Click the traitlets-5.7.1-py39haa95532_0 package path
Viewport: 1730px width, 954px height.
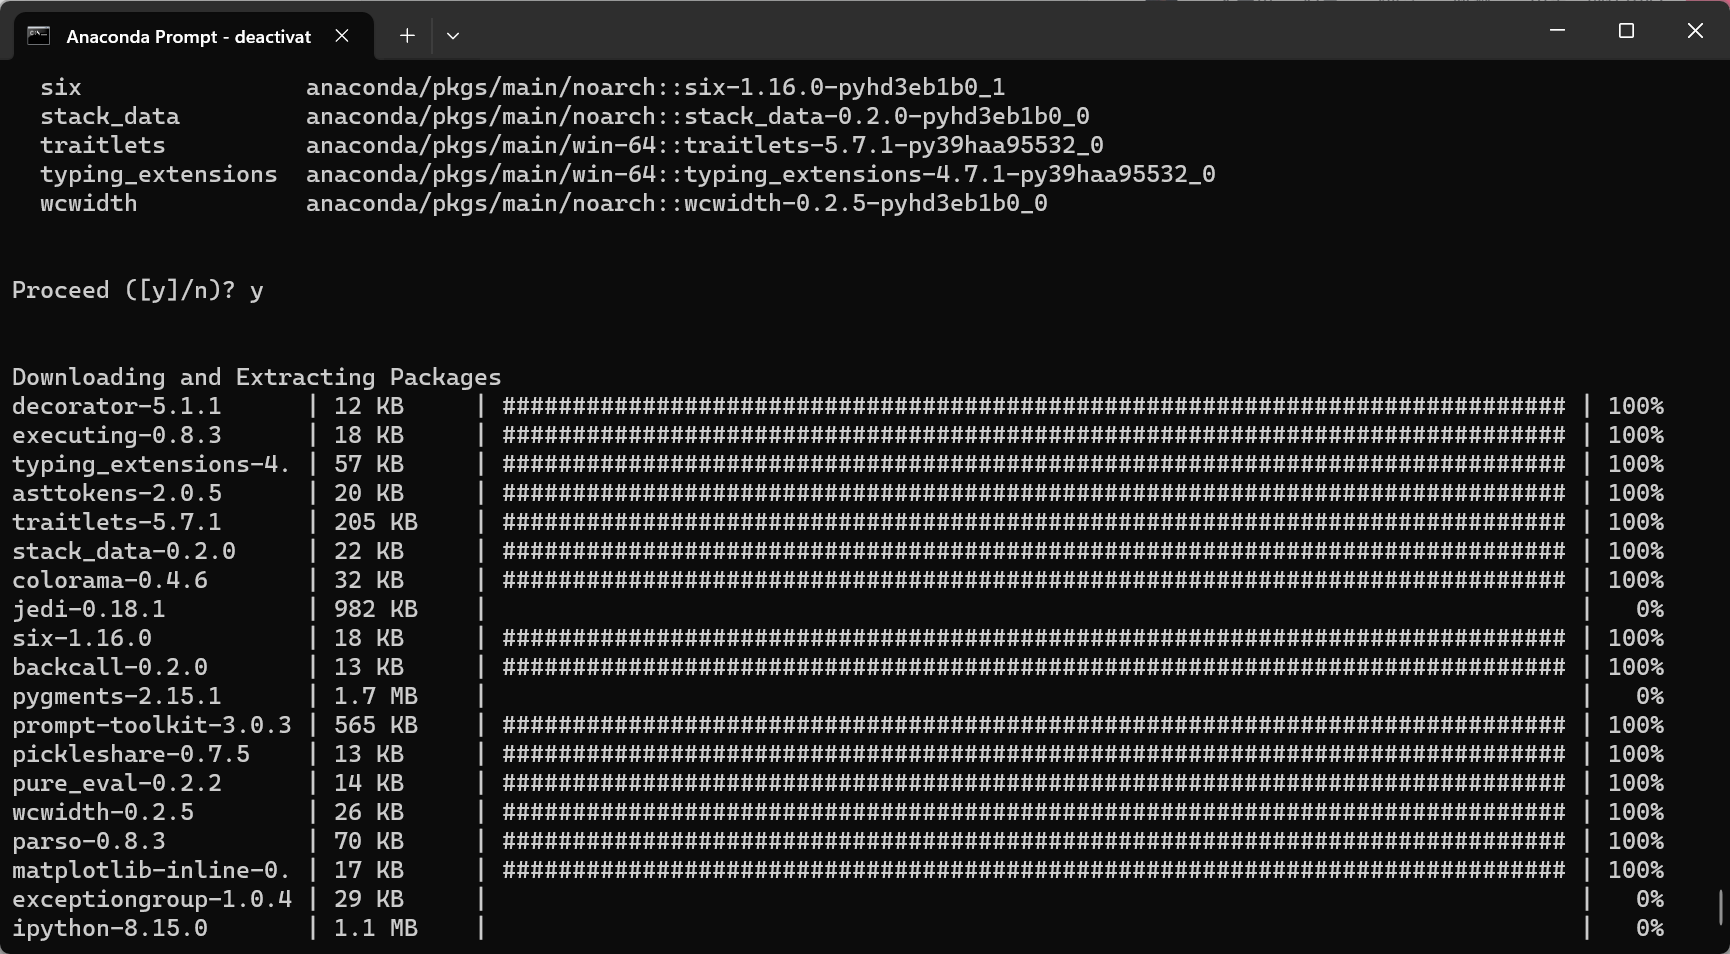[705, 146]
